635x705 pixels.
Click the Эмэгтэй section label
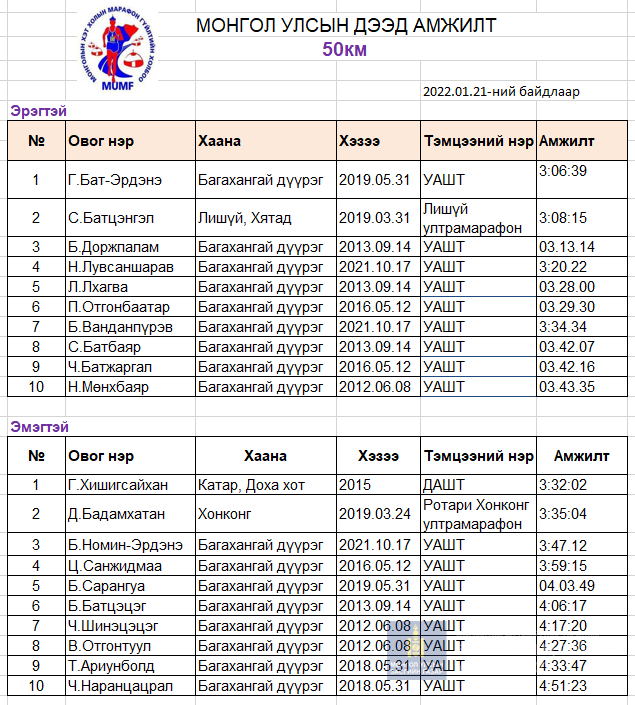coord(39,427)
